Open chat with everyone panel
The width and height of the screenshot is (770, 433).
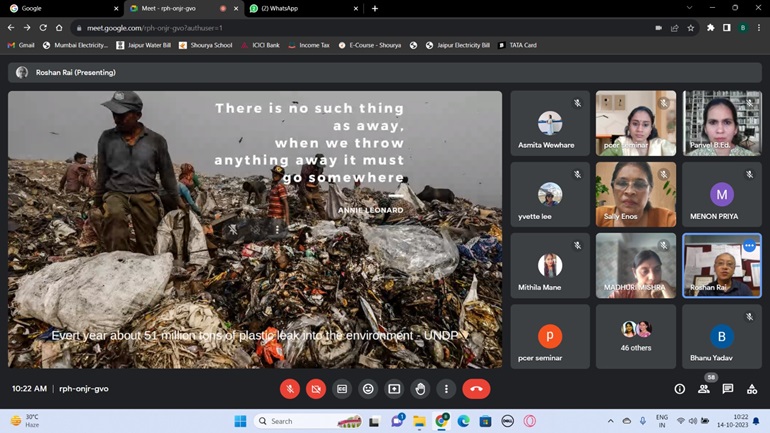pyautogui.click(x=728, y=389)
